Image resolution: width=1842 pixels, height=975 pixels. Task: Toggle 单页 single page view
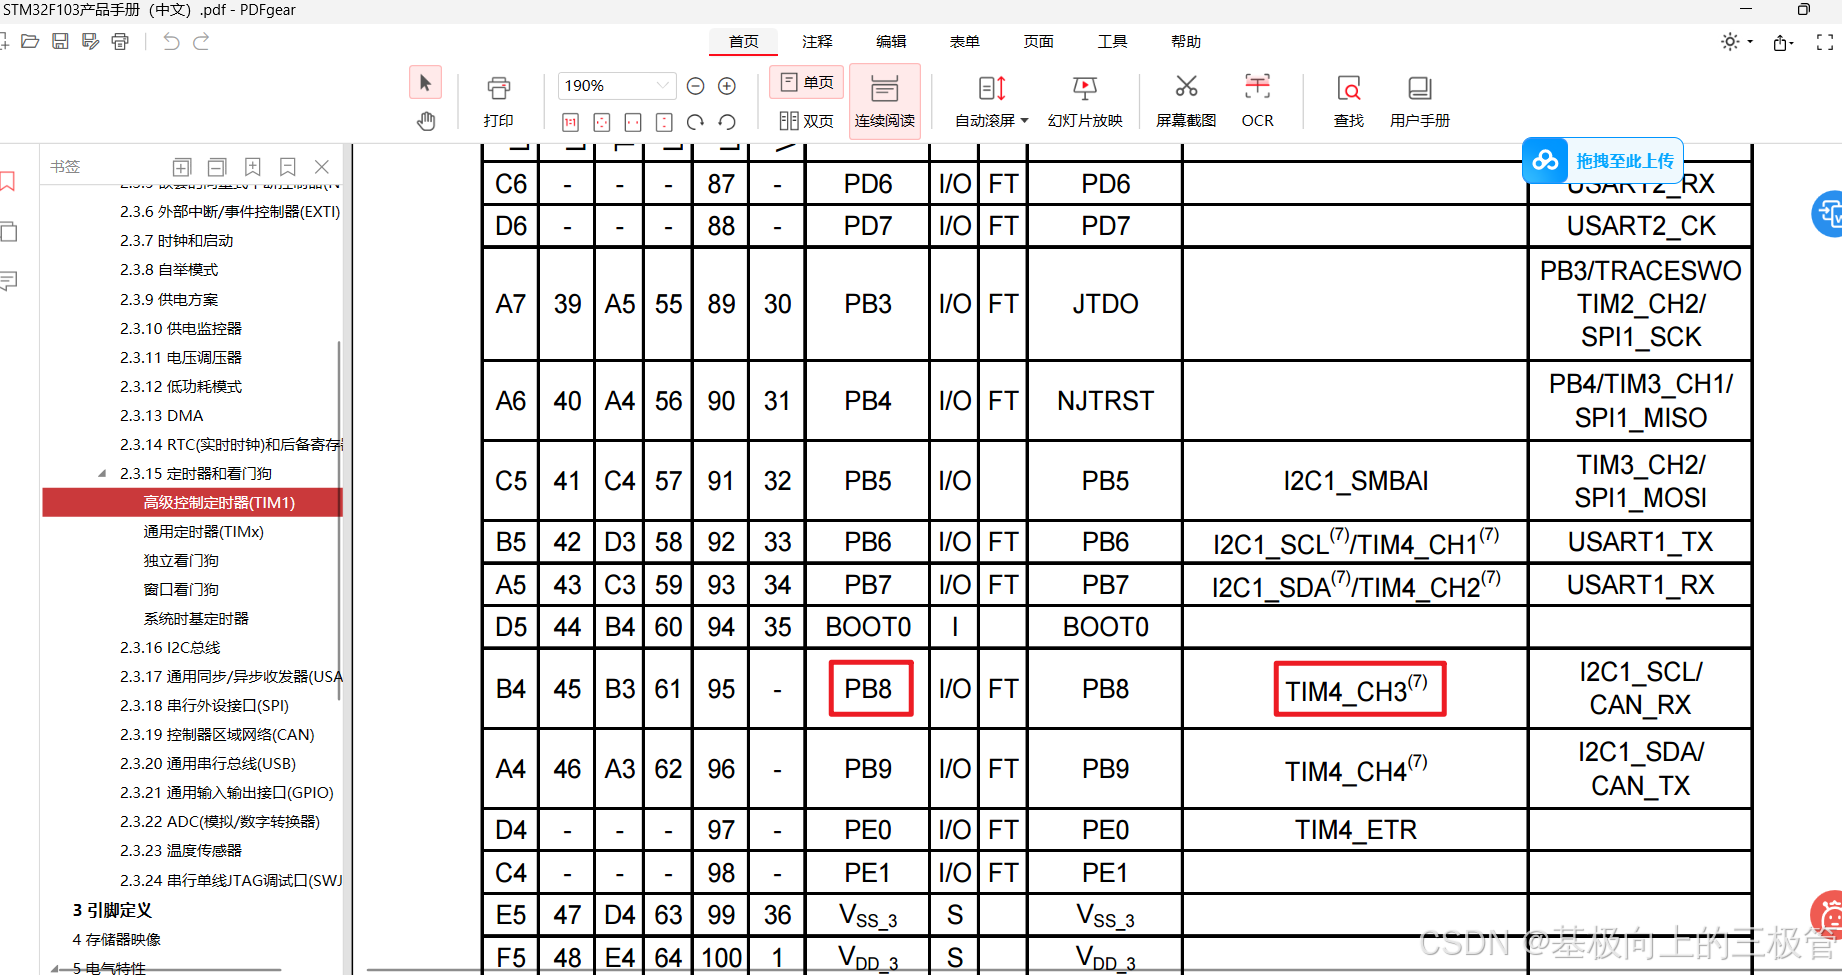807,82
